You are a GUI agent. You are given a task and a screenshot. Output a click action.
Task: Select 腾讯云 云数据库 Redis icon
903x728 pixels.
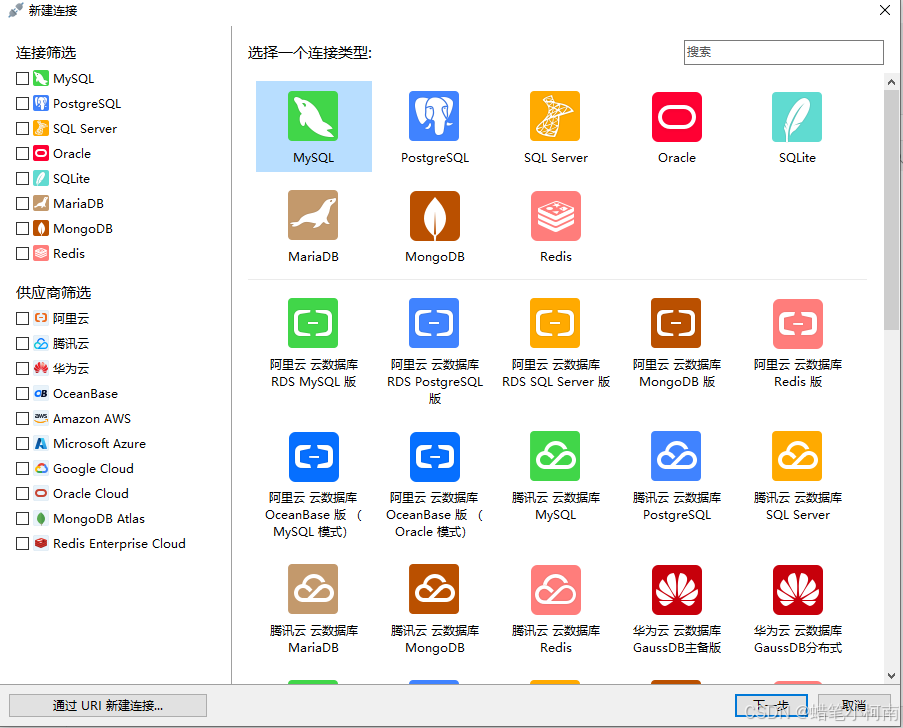(x=556, y=590)
